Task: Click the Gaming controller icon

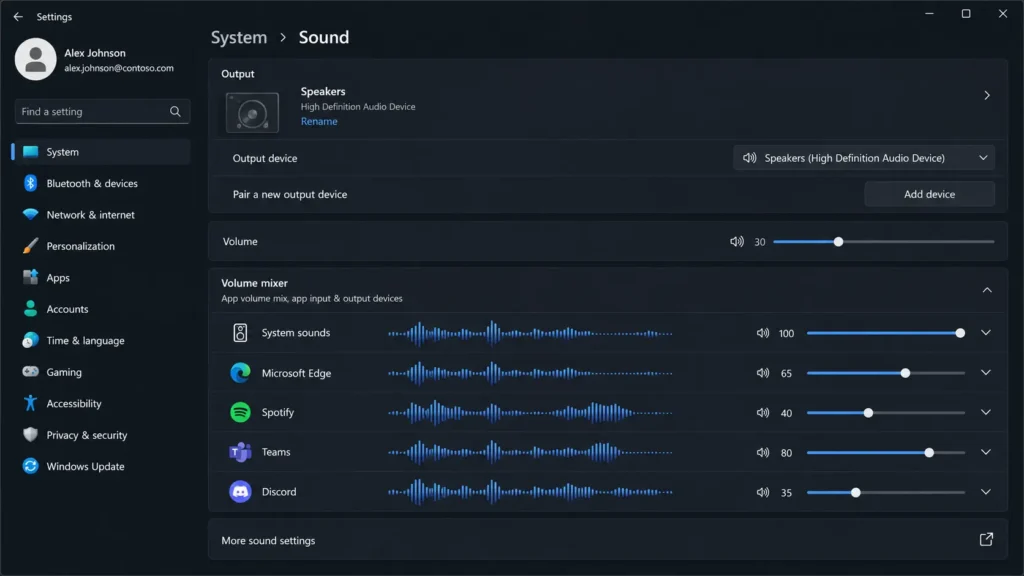Action: 30,372
